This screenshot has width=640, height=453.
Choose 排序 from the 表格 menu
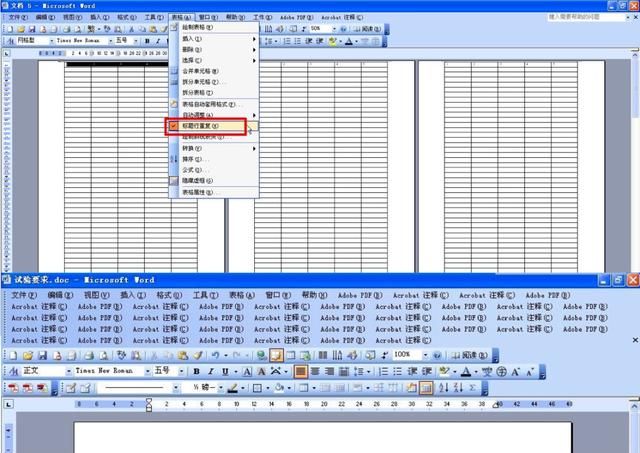coord(214,159)
